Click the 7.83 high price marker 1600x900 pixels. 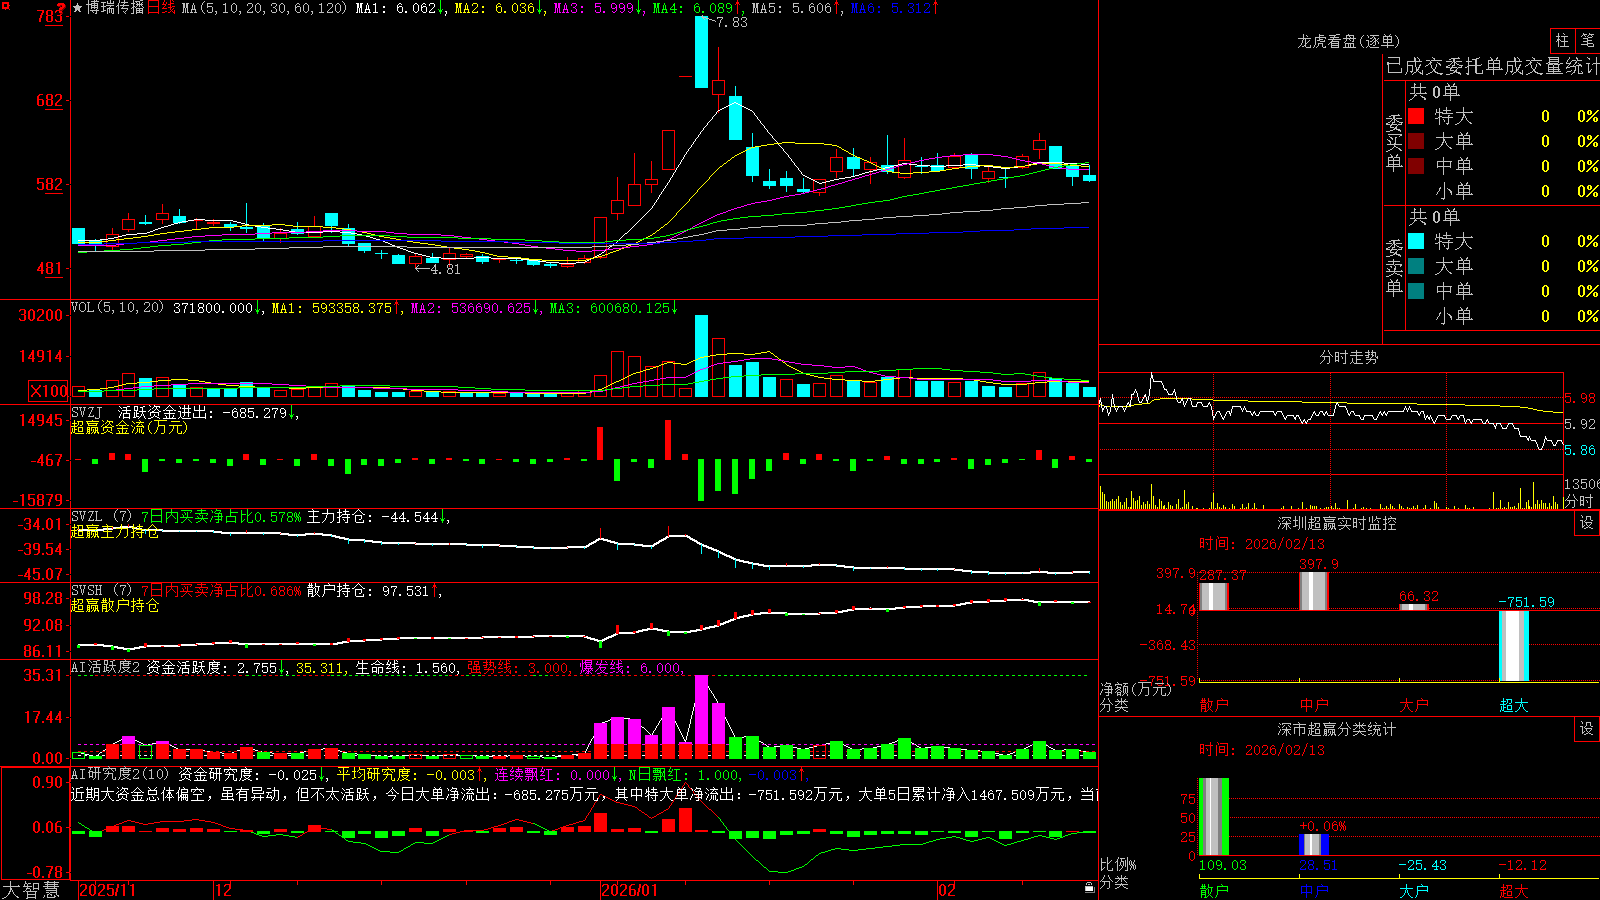click(x=731, y=22)
